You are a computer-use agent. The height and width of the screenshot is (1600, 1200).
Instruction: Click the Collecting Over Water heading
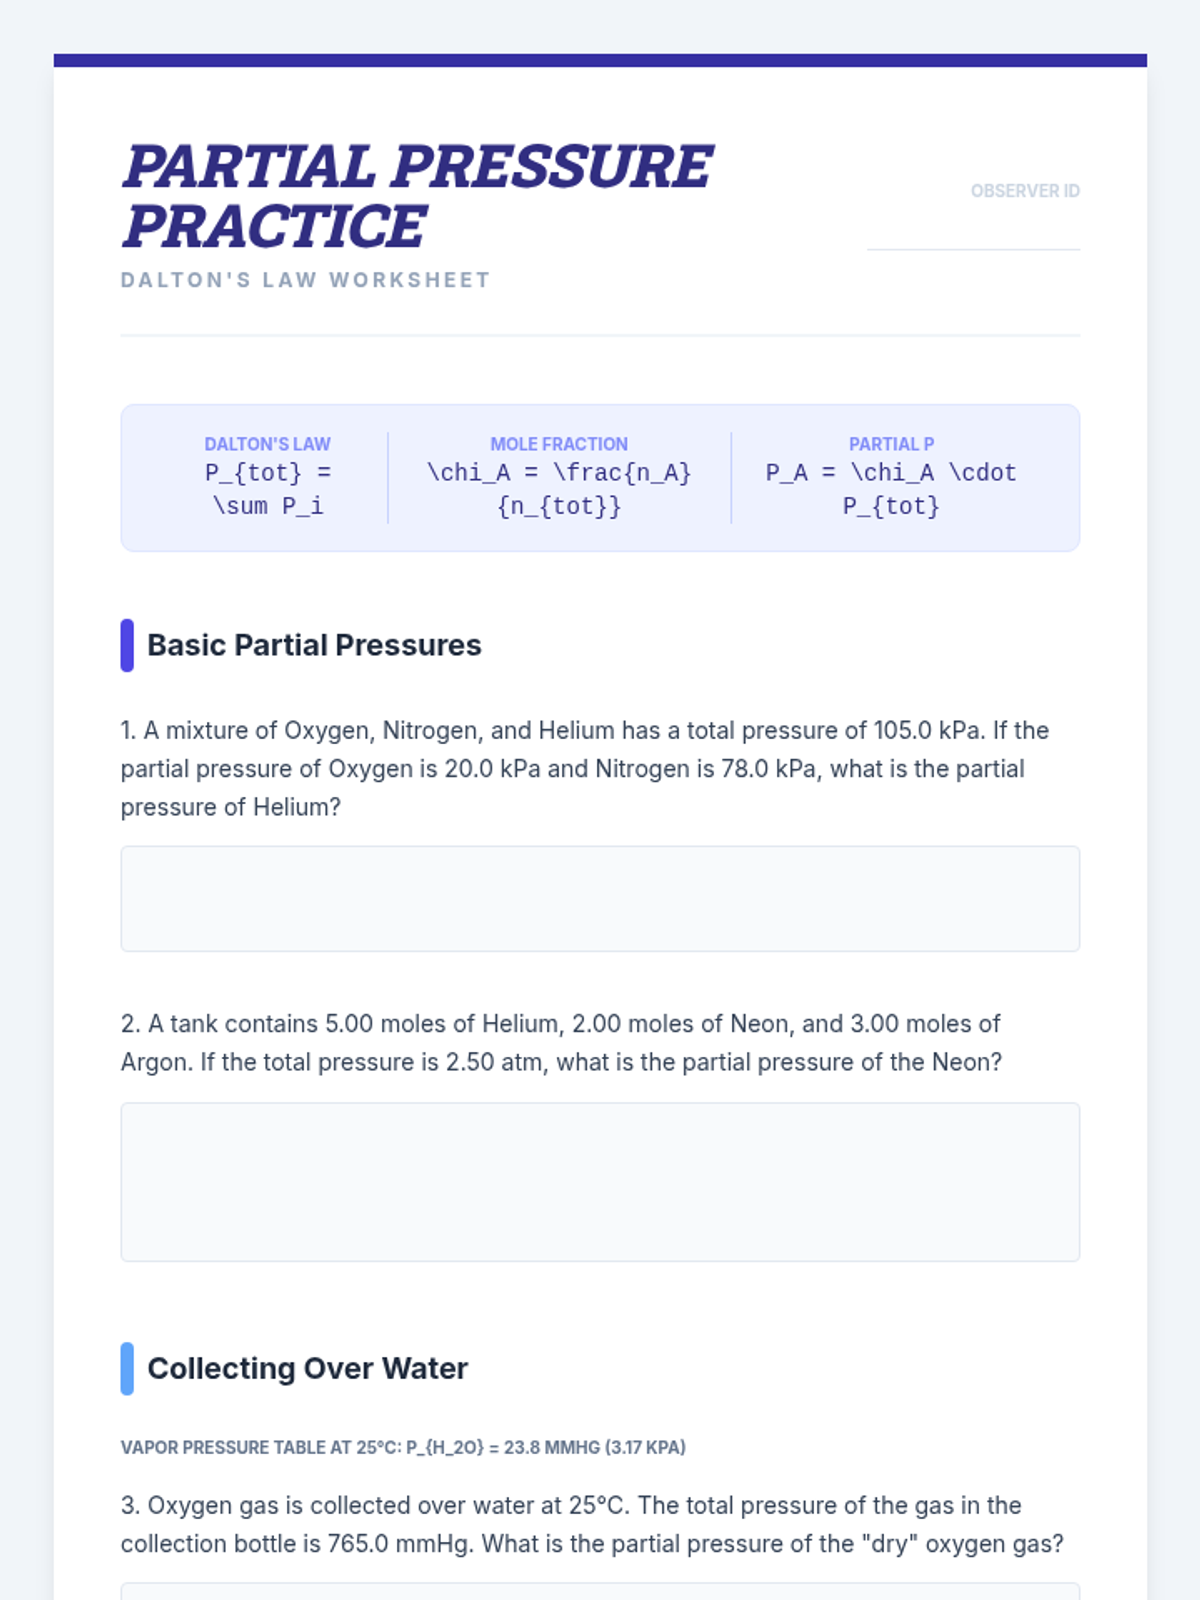307,1368
